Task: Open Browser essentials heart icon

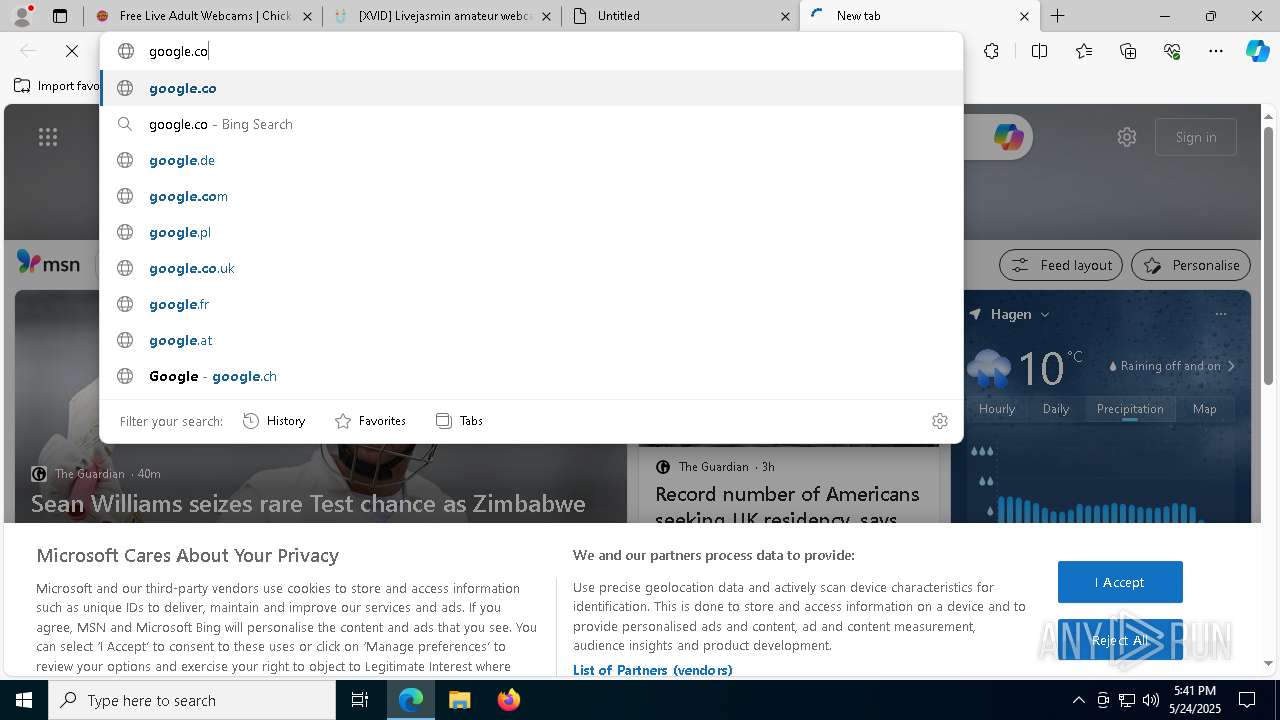Action: click(x=1172, y=51)
